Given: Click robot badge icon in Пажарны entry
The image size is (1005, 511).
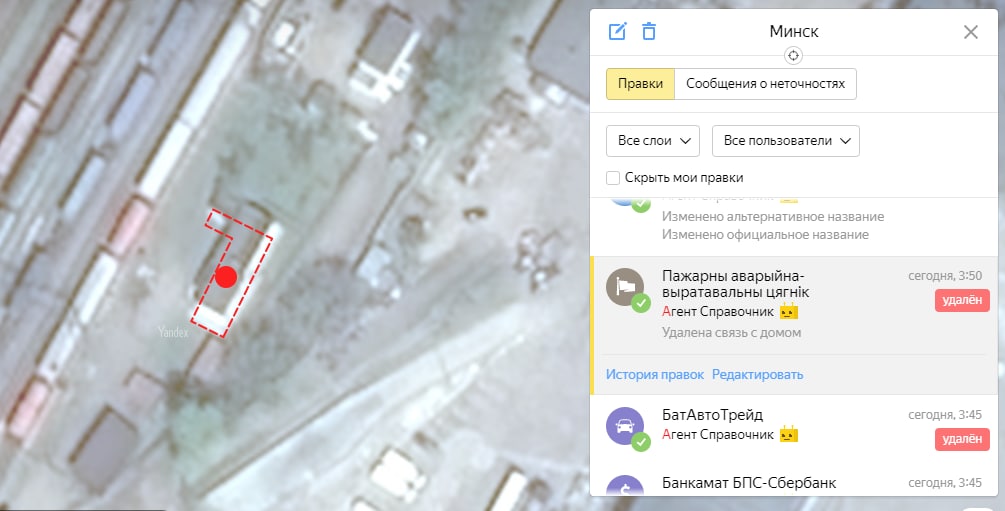Looking at the screenshot, I should coord(788,312).
